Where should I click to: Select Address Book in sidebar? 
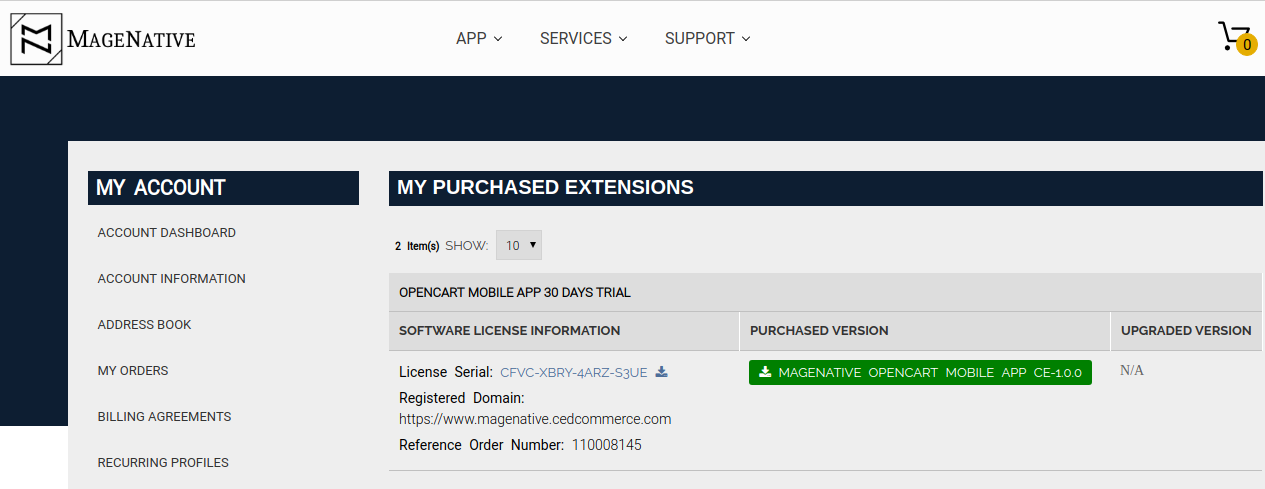pyautogui.click(x=145, y=325)
